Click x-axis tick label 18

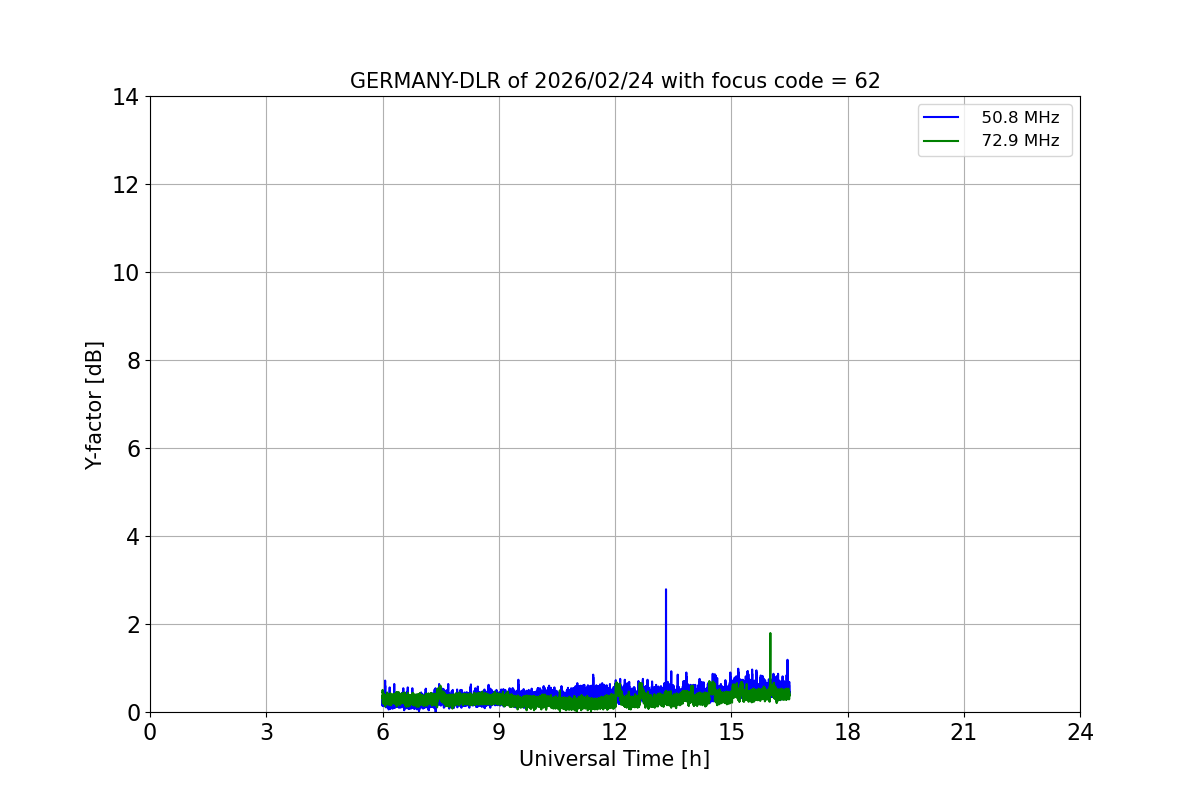[x=848, y=733]
